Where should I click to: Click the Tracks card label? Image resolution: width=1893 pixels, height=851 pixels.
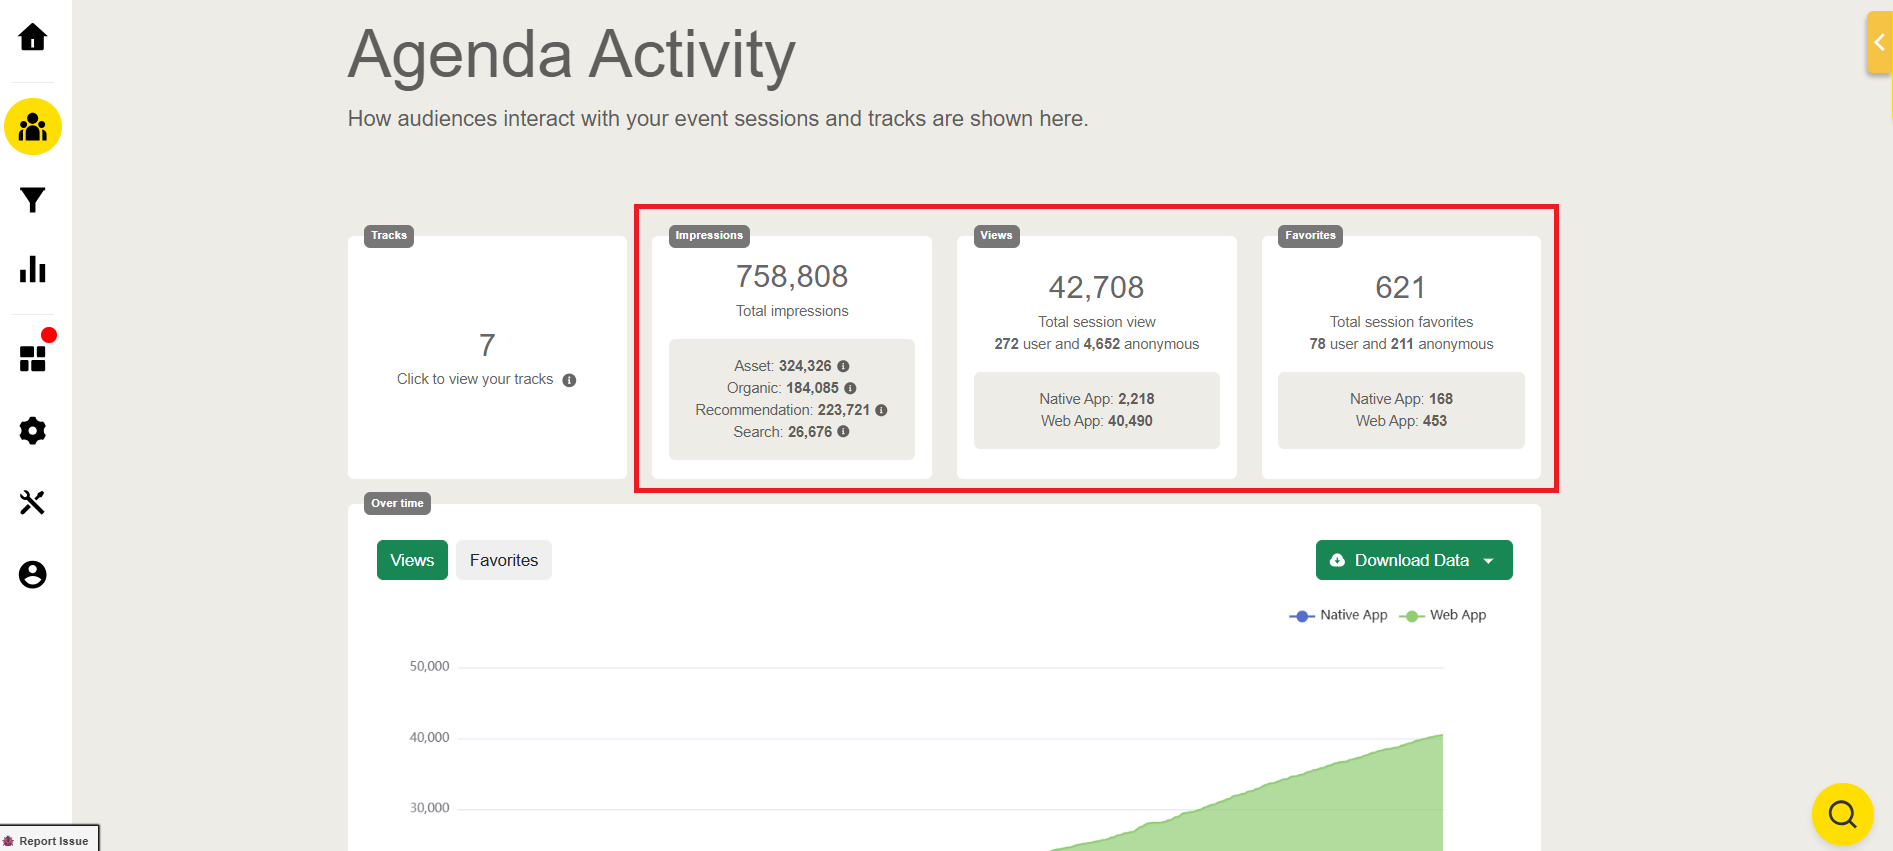tap(389, 236)
